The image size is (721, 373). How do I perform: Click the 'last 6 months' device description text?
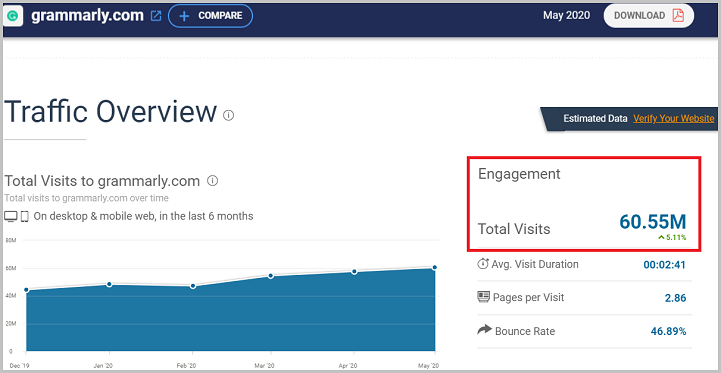(x=143, y=216)
